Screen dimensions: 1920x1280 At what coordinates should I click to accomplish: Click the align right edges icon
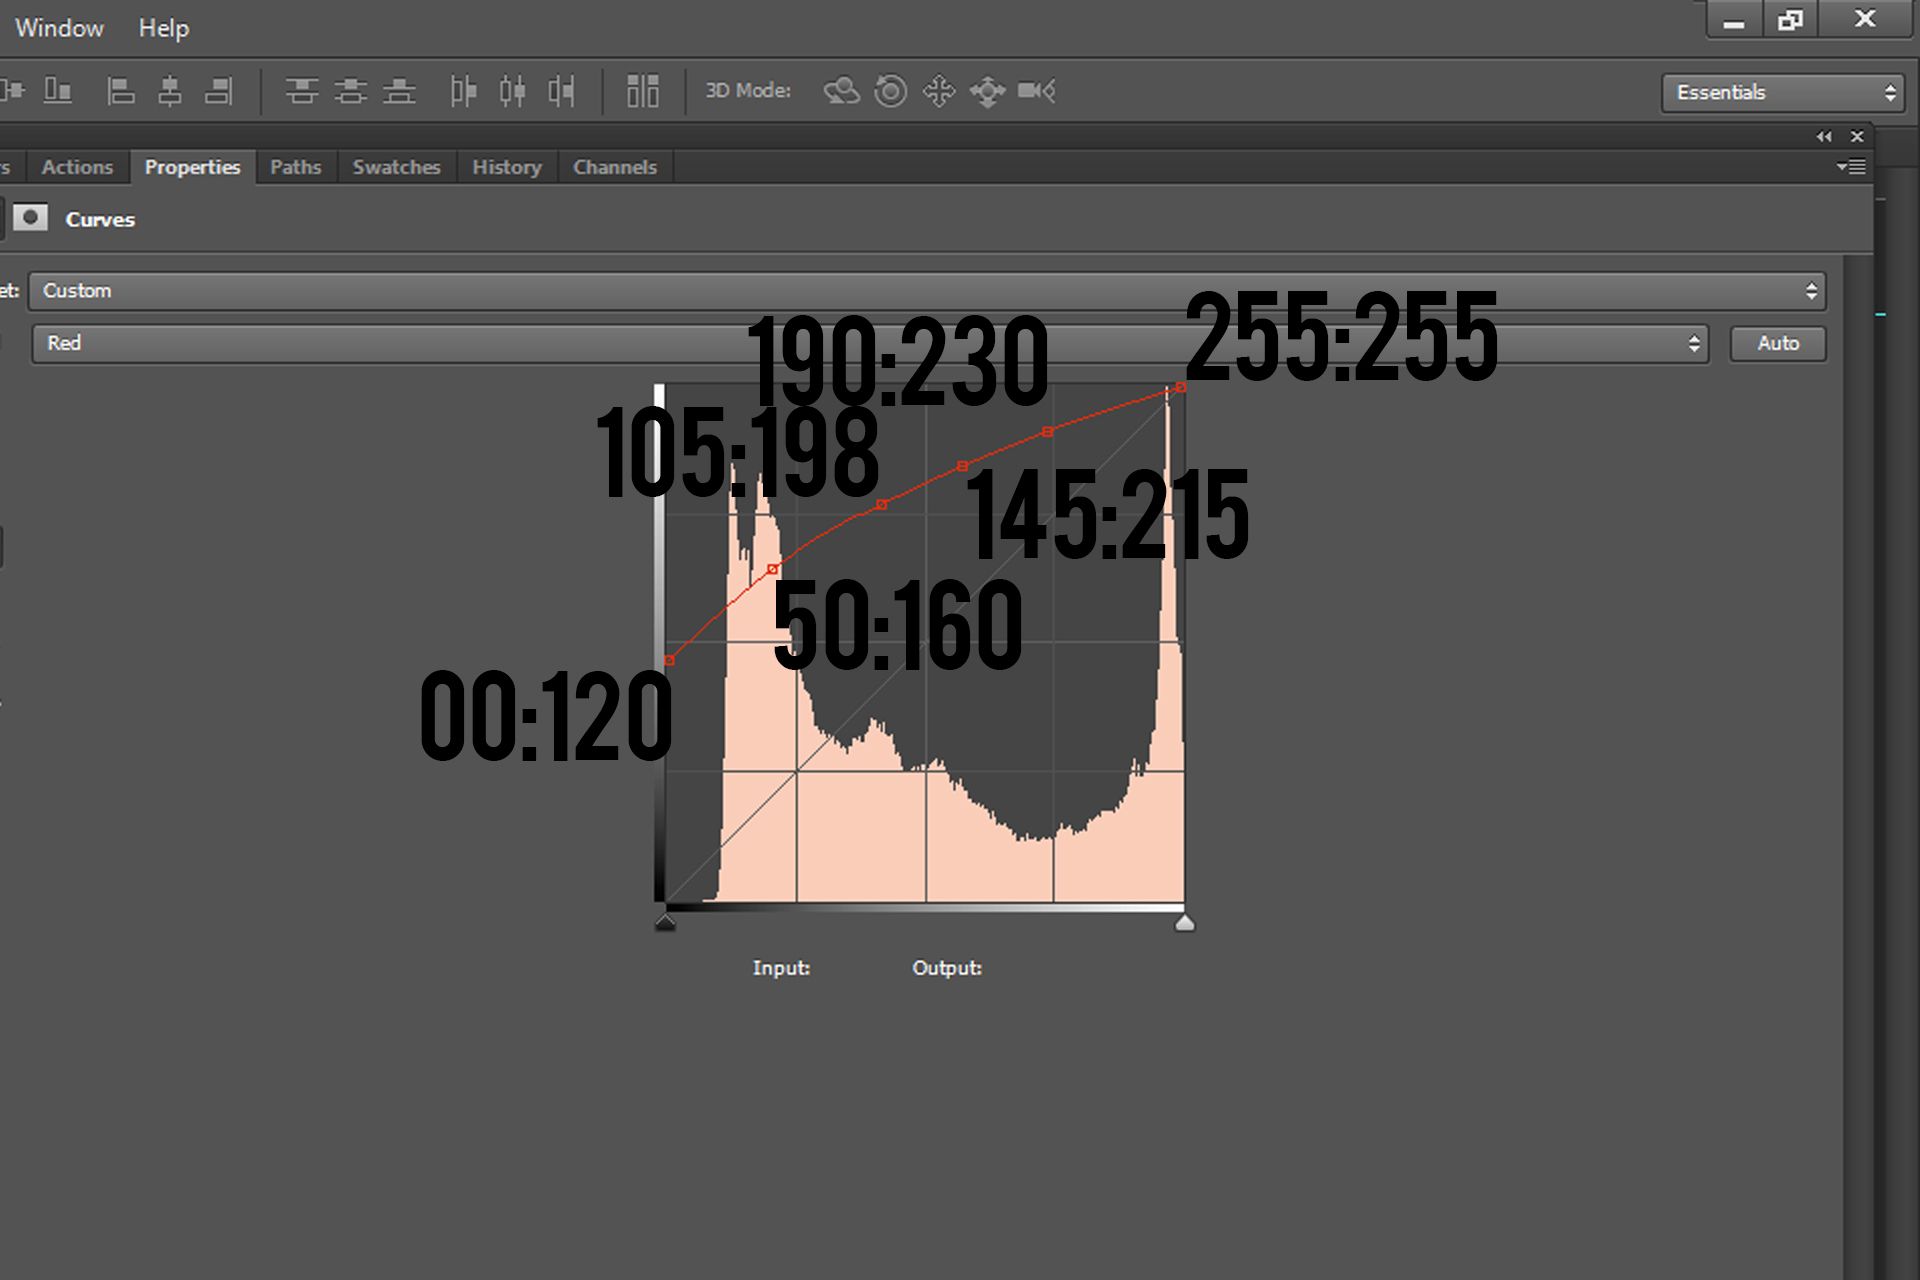[219, 91]
